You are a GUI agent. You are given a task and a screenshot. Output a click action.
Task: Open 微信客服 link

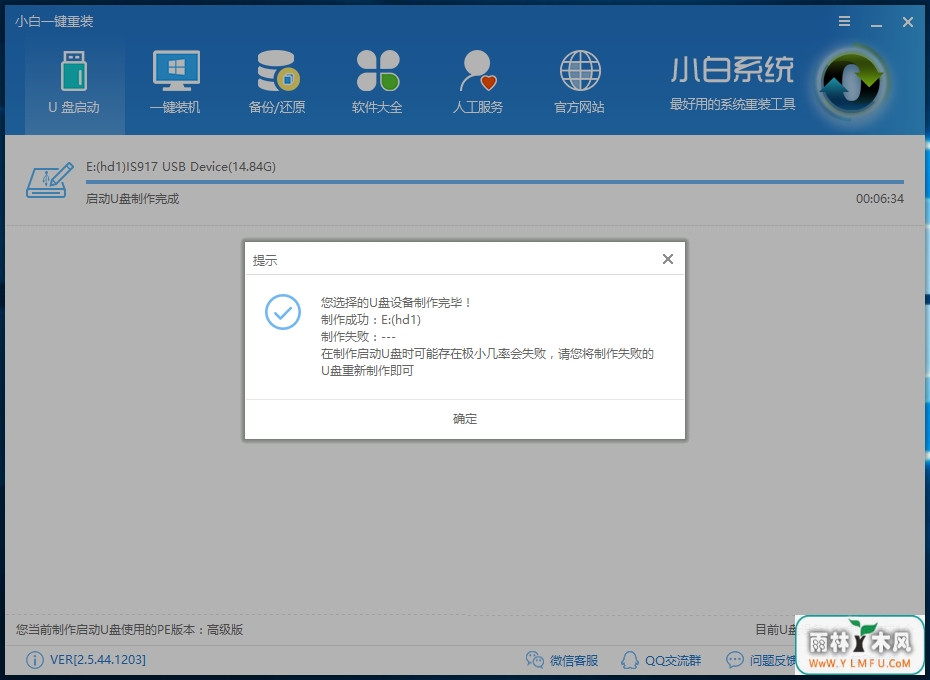click(x=562, y=660)
